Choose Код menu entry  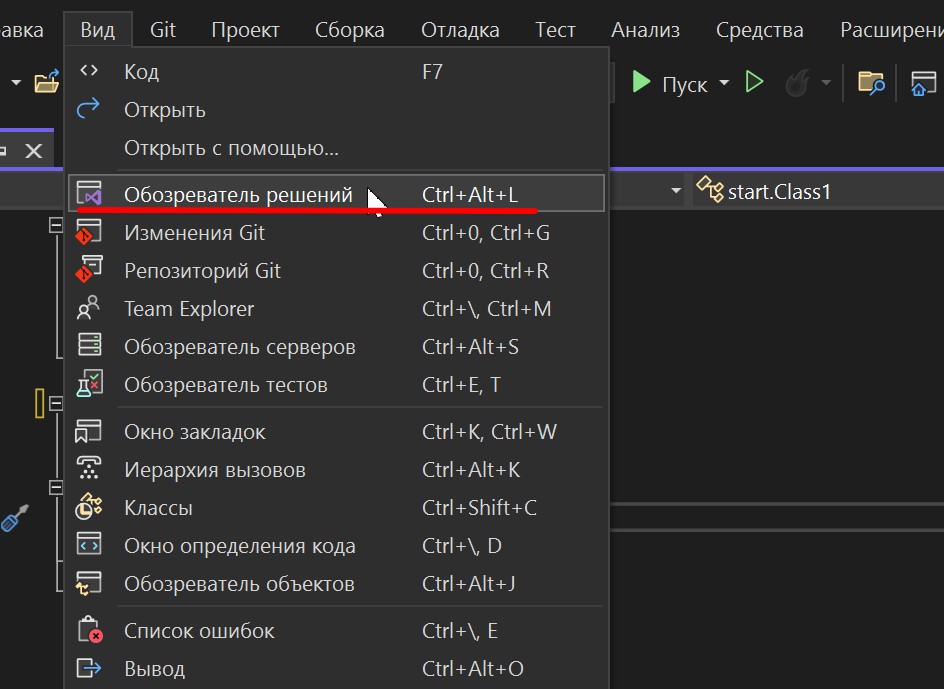336,72
